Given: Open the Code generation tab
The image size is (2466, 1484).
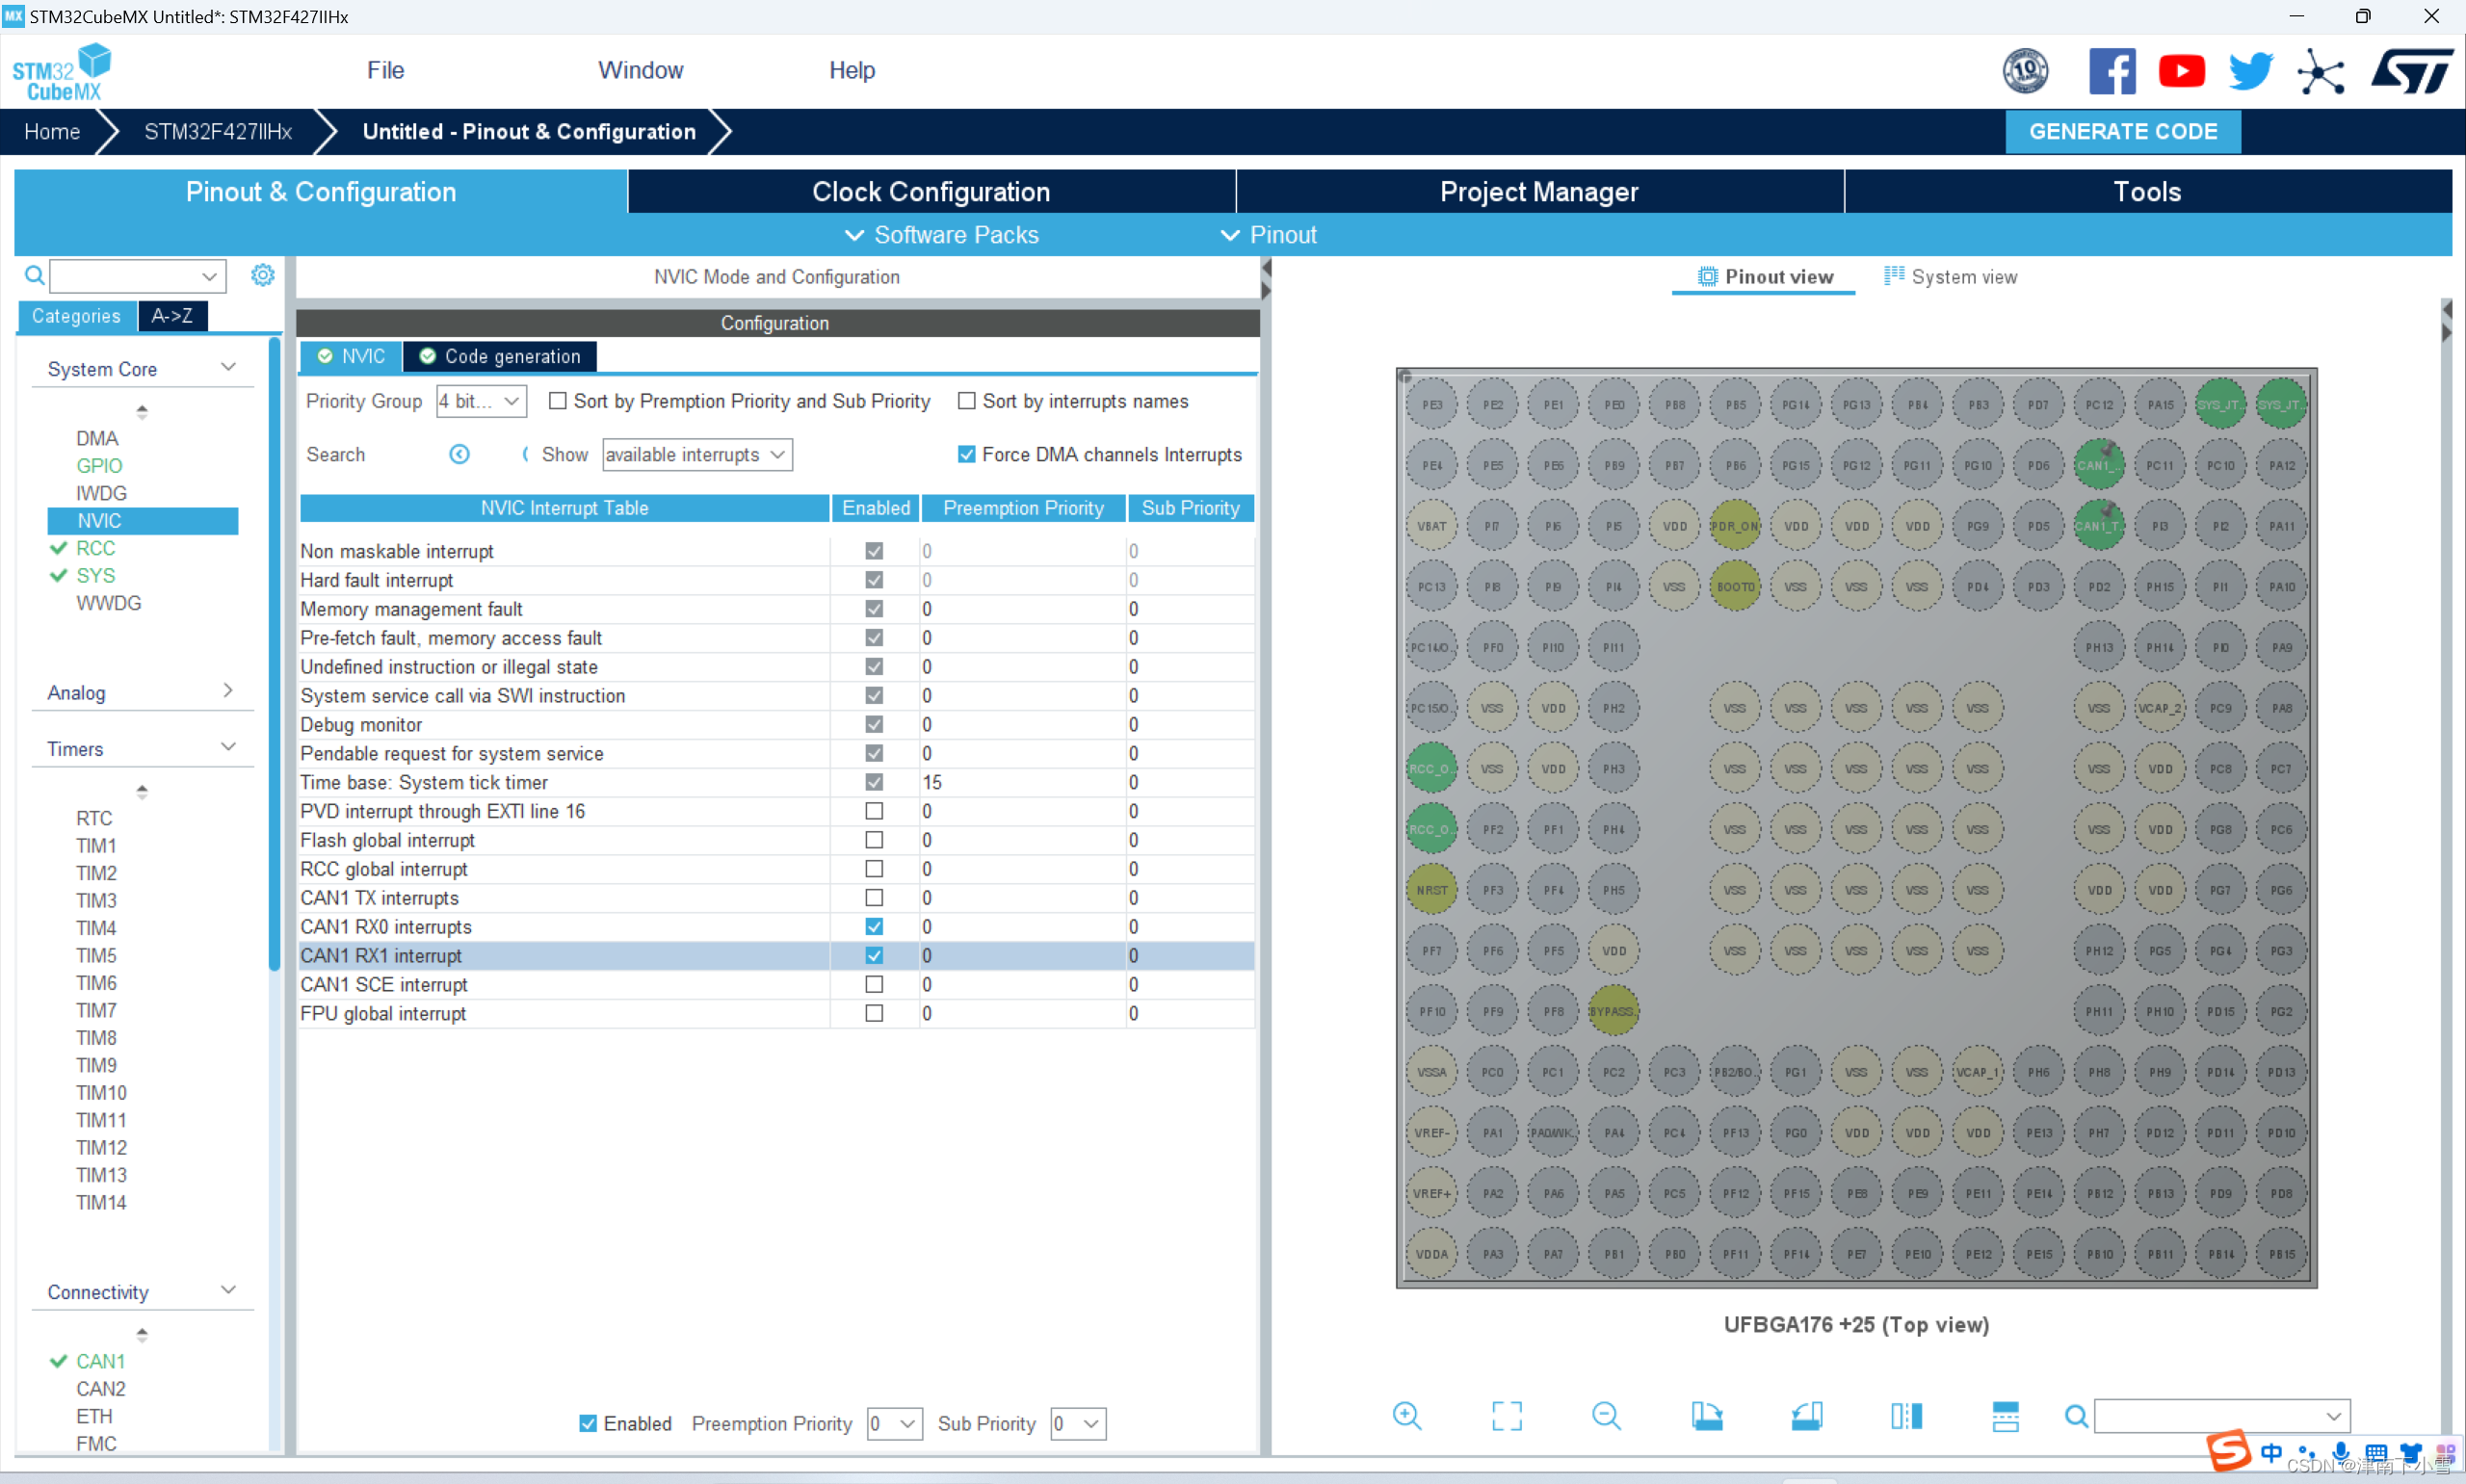Looking at the screenshot, I should click(x=500, y=357).
